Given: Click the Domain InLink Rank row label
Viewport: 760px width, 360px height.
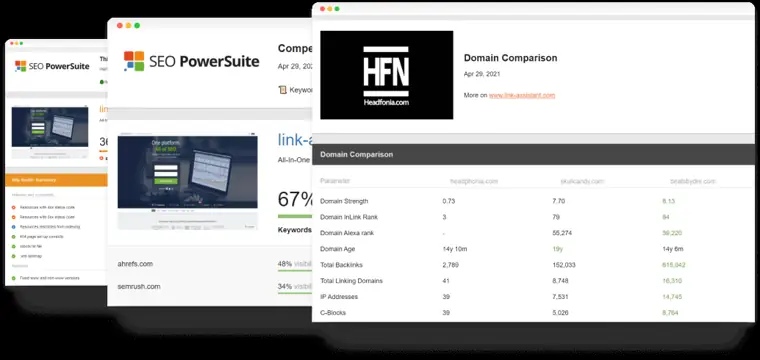Looking at the screenshot, I should click(348, 217).
